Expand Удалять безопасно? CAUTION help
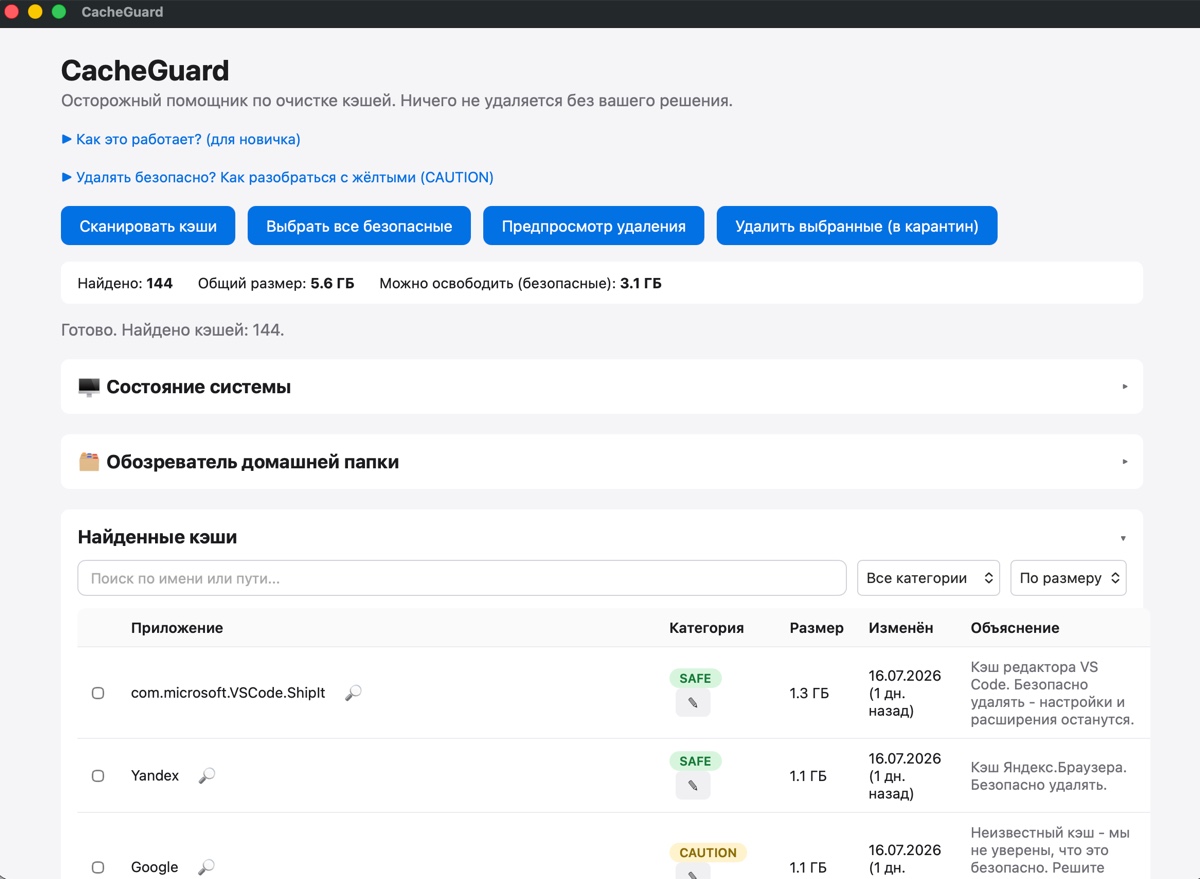Image resolution: width=1200 pixels, height=879 pixels. (x=277, y=177)
